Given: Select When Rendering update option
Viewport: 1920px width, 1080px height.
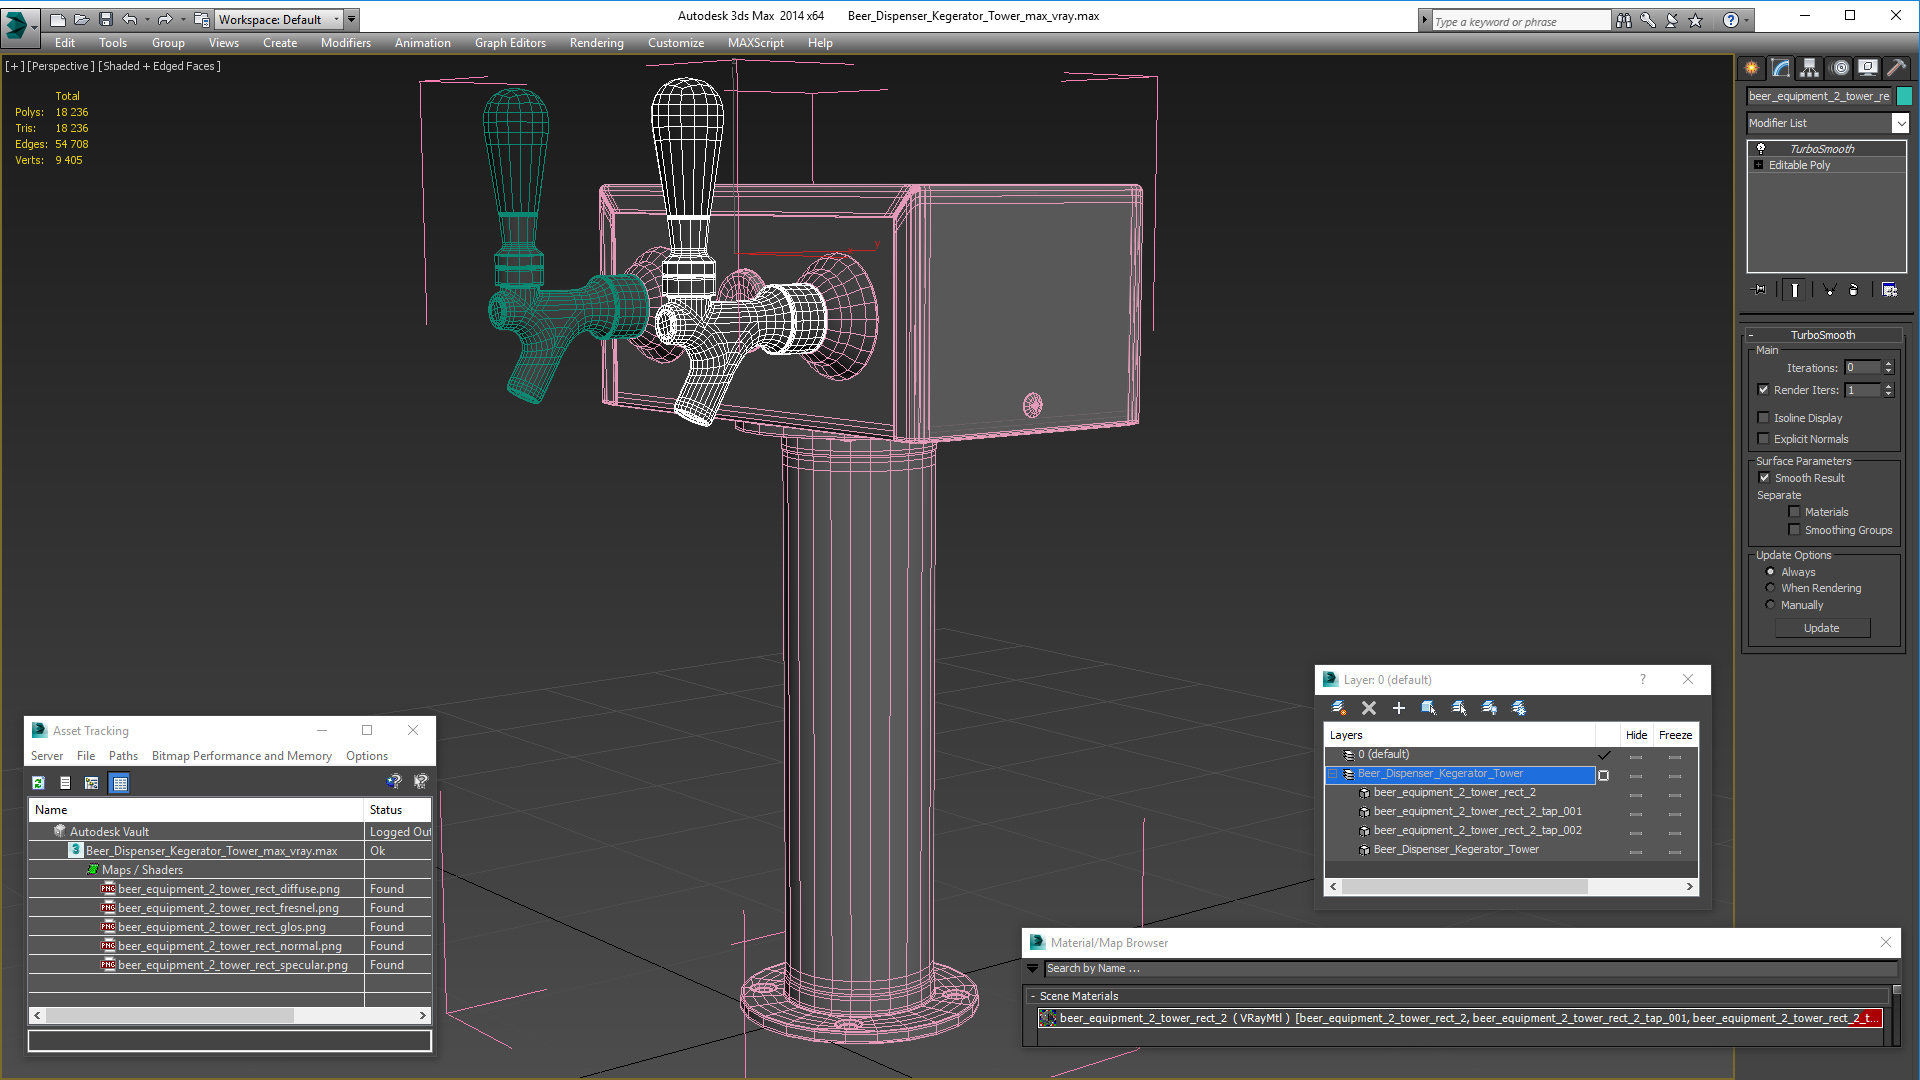Looking at the screenshot, I should [x=1771, y=588].
